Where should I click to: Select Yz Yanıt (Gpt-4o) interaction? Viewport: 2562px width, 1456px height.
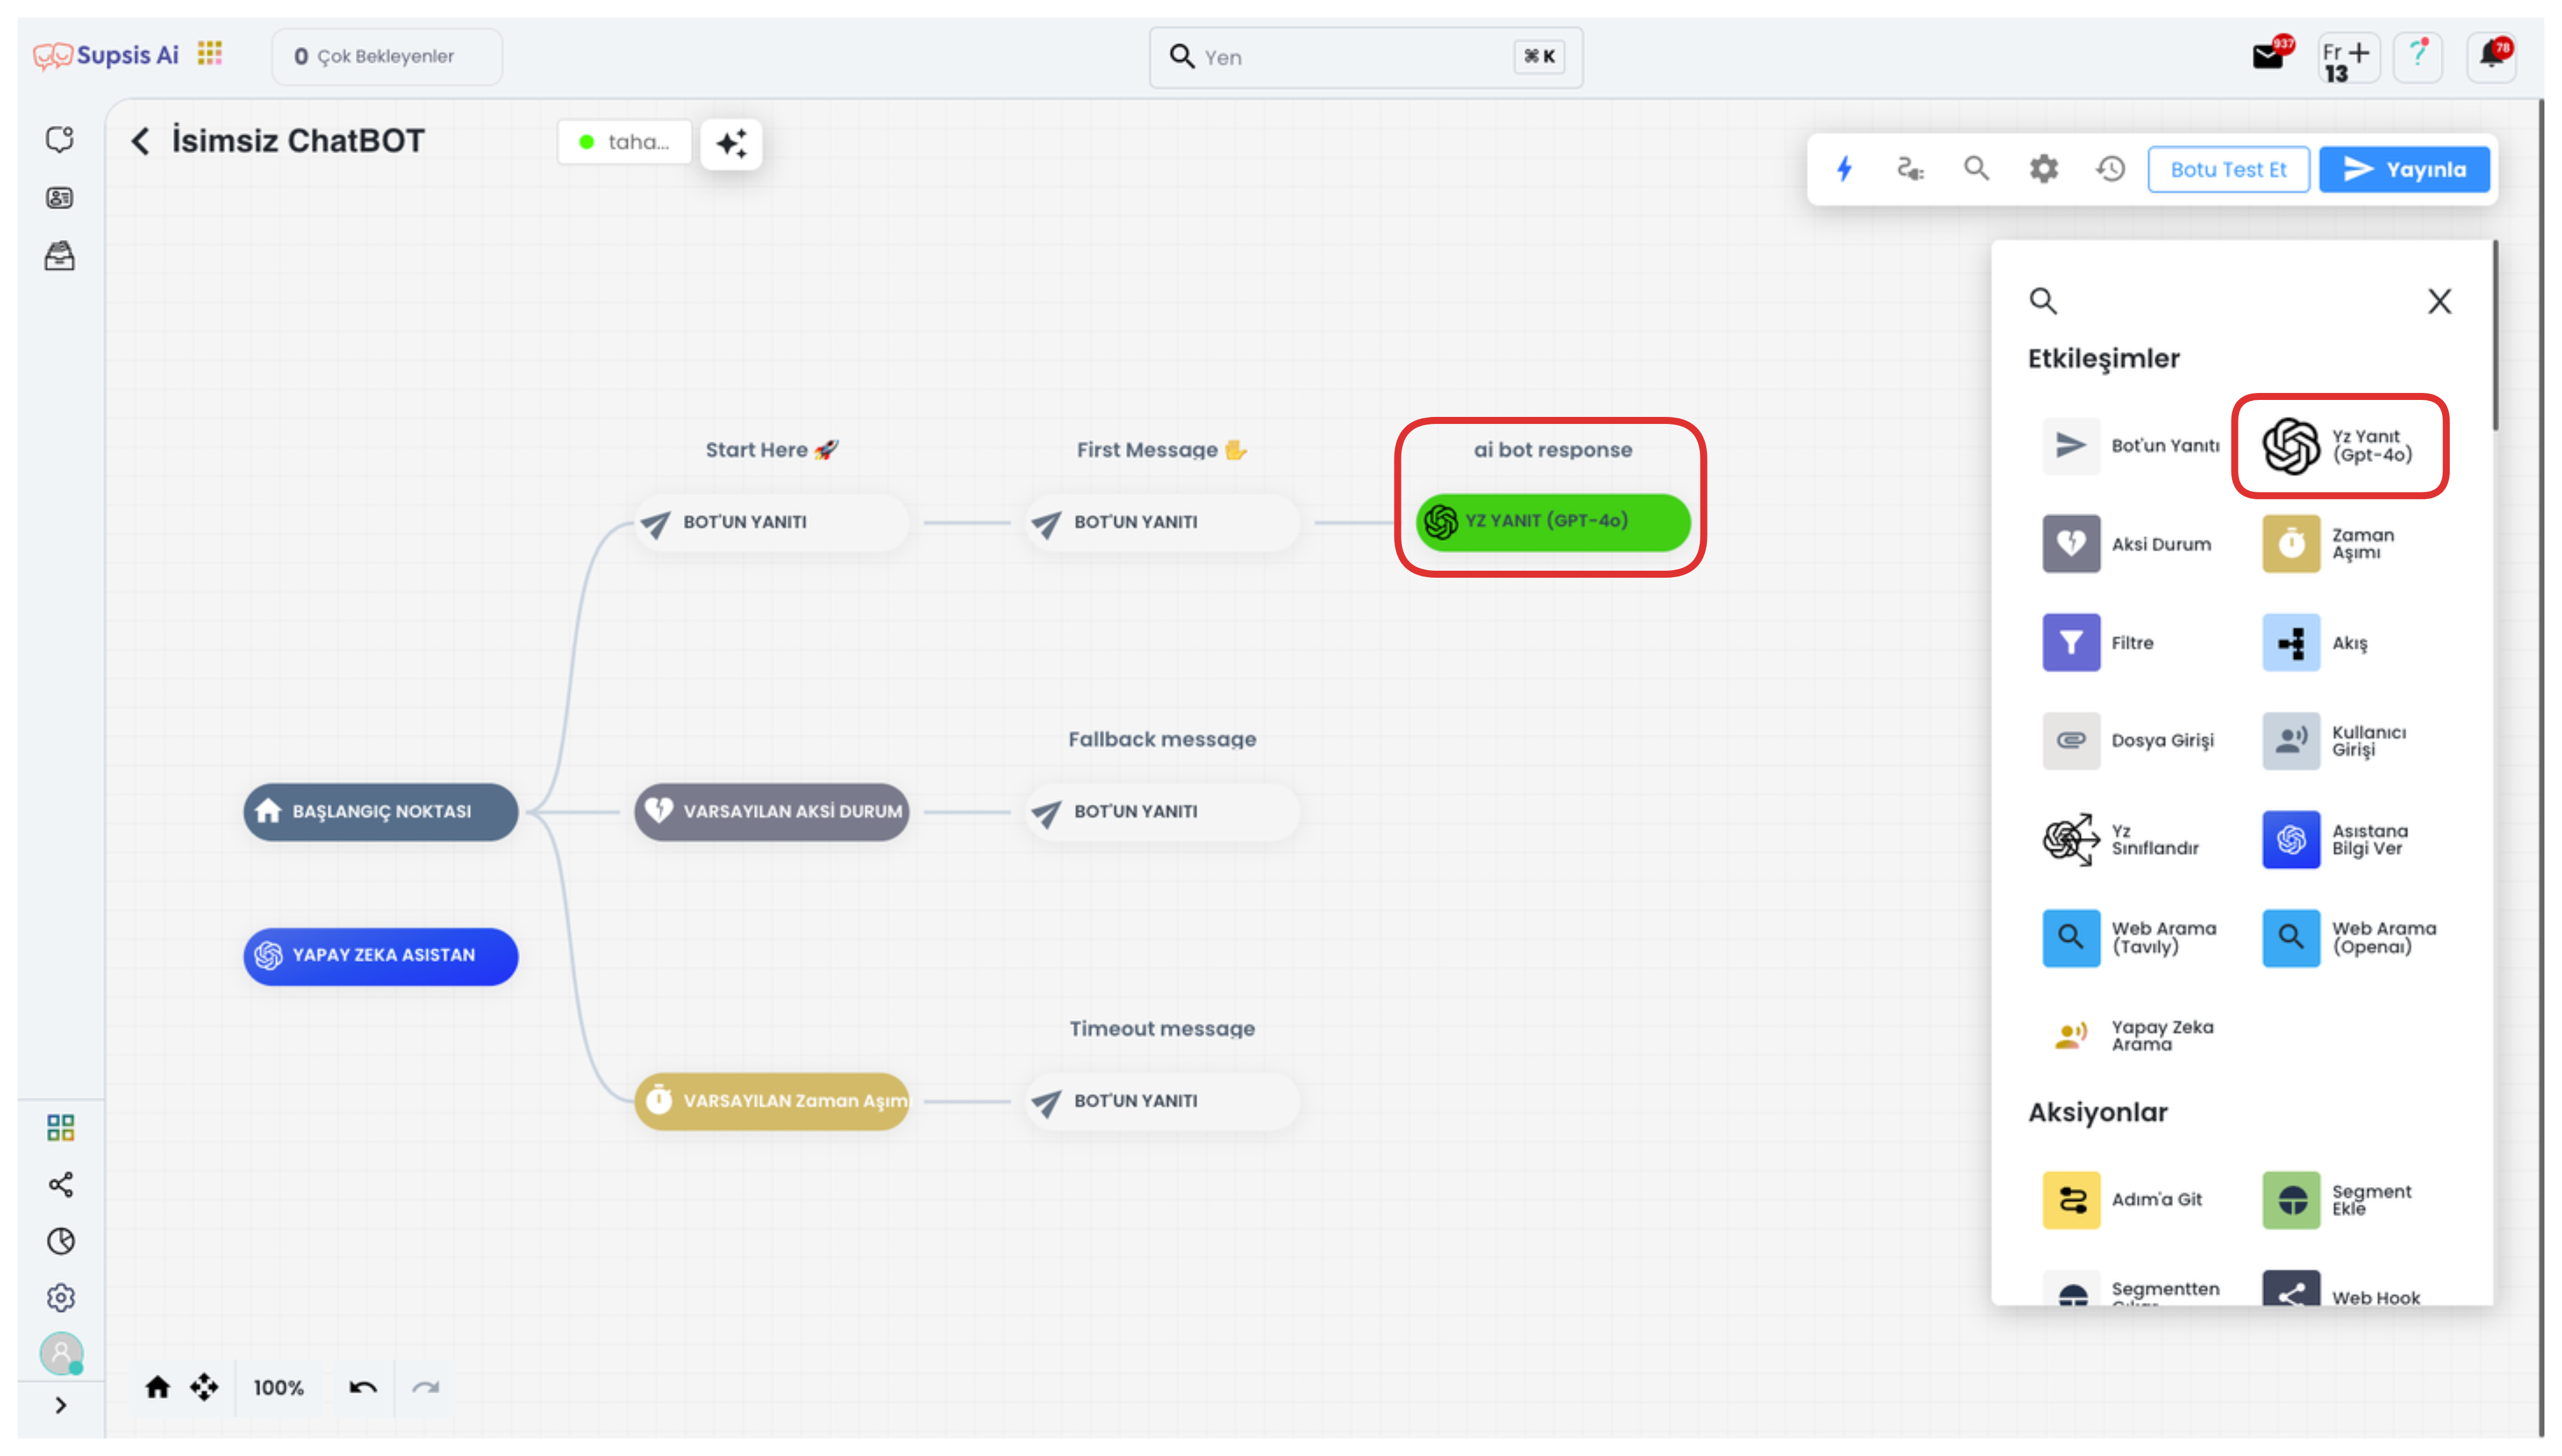pyautogui.click(x=2339, y=446)
